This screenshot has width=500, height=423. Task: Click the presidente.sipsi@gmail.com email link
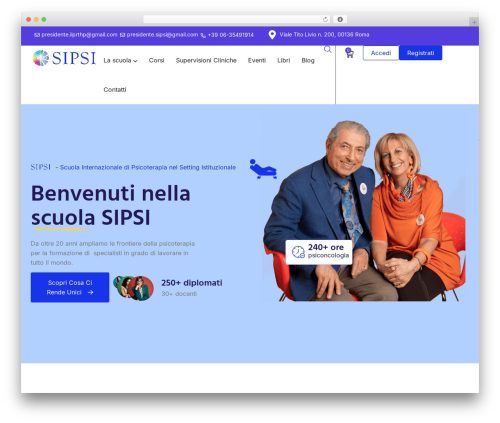click(162, 35)
